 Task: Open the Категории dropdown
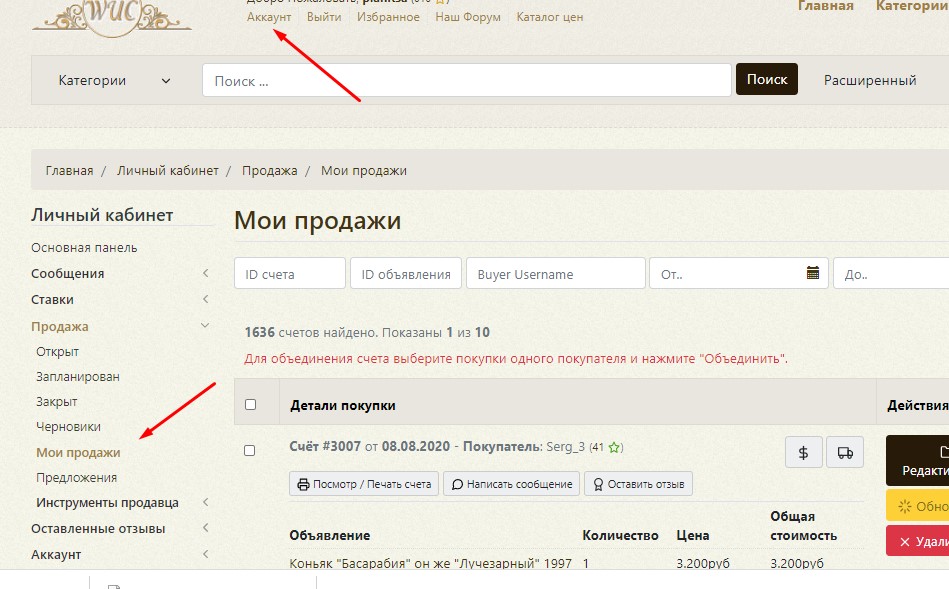[x=114, y=81]
